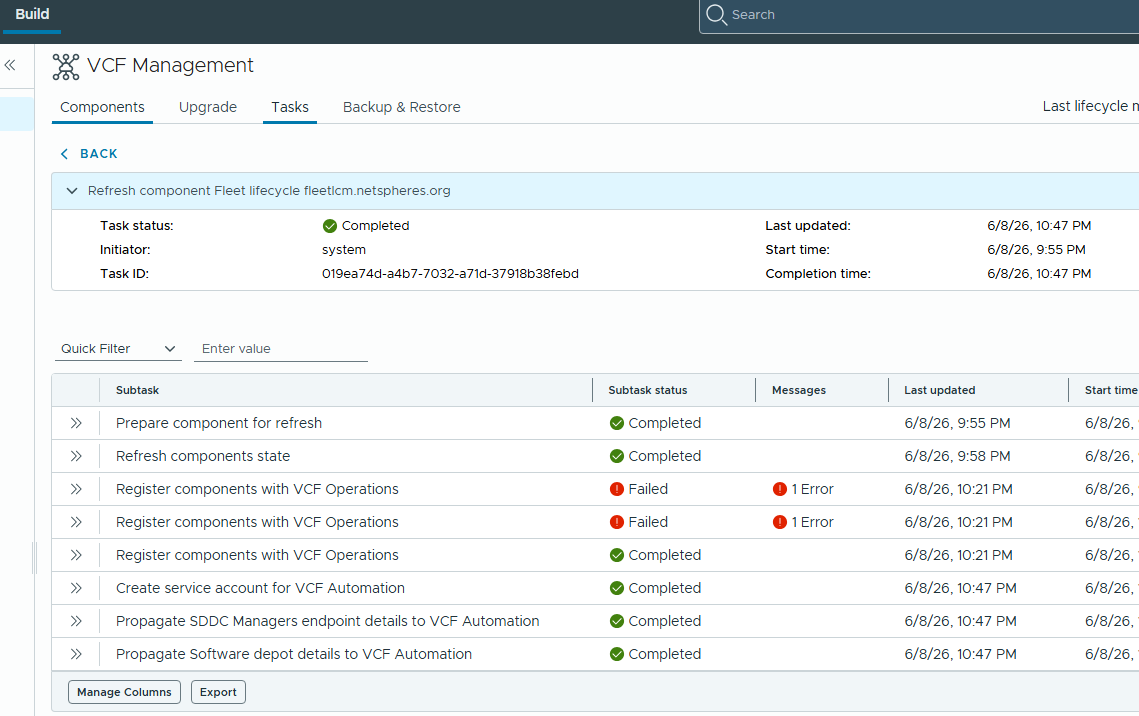Click green check for Propagate Software depot row
Image resolution: width=1139 pixels, height=716 pixels.
[617, 654]
